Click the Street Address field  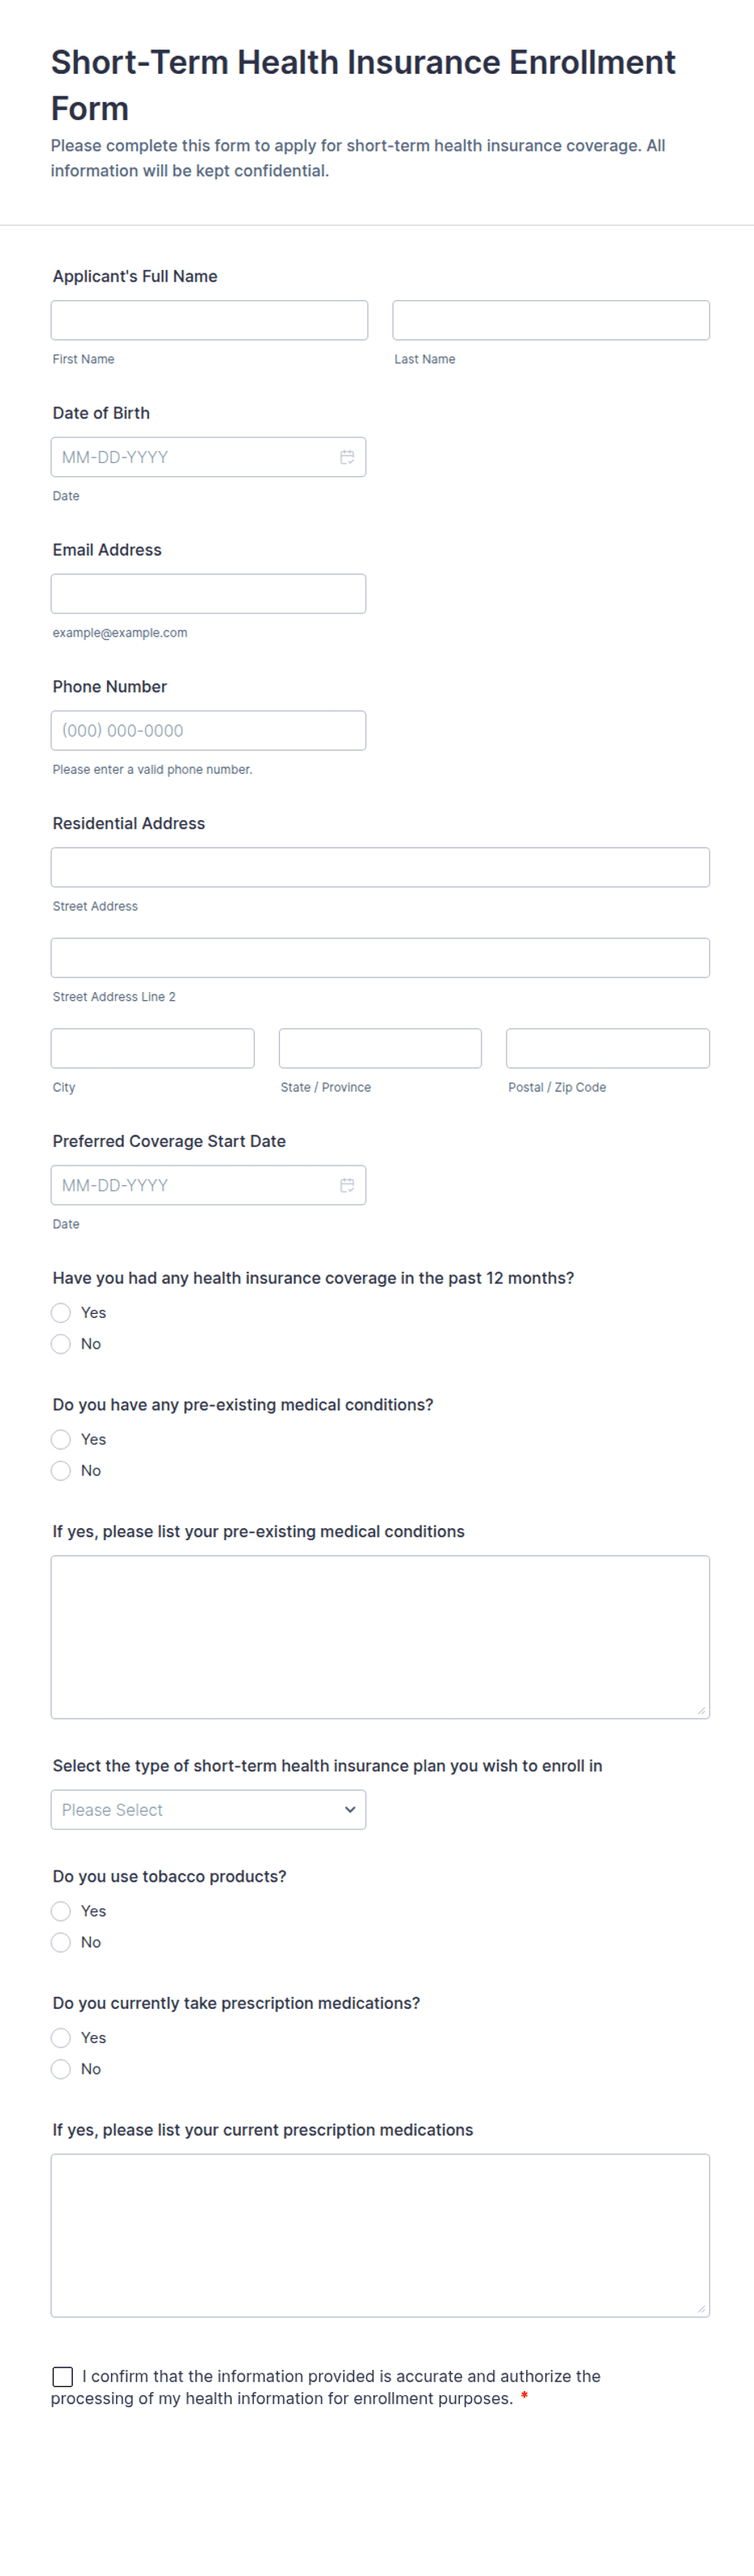(x=380, y=867)
